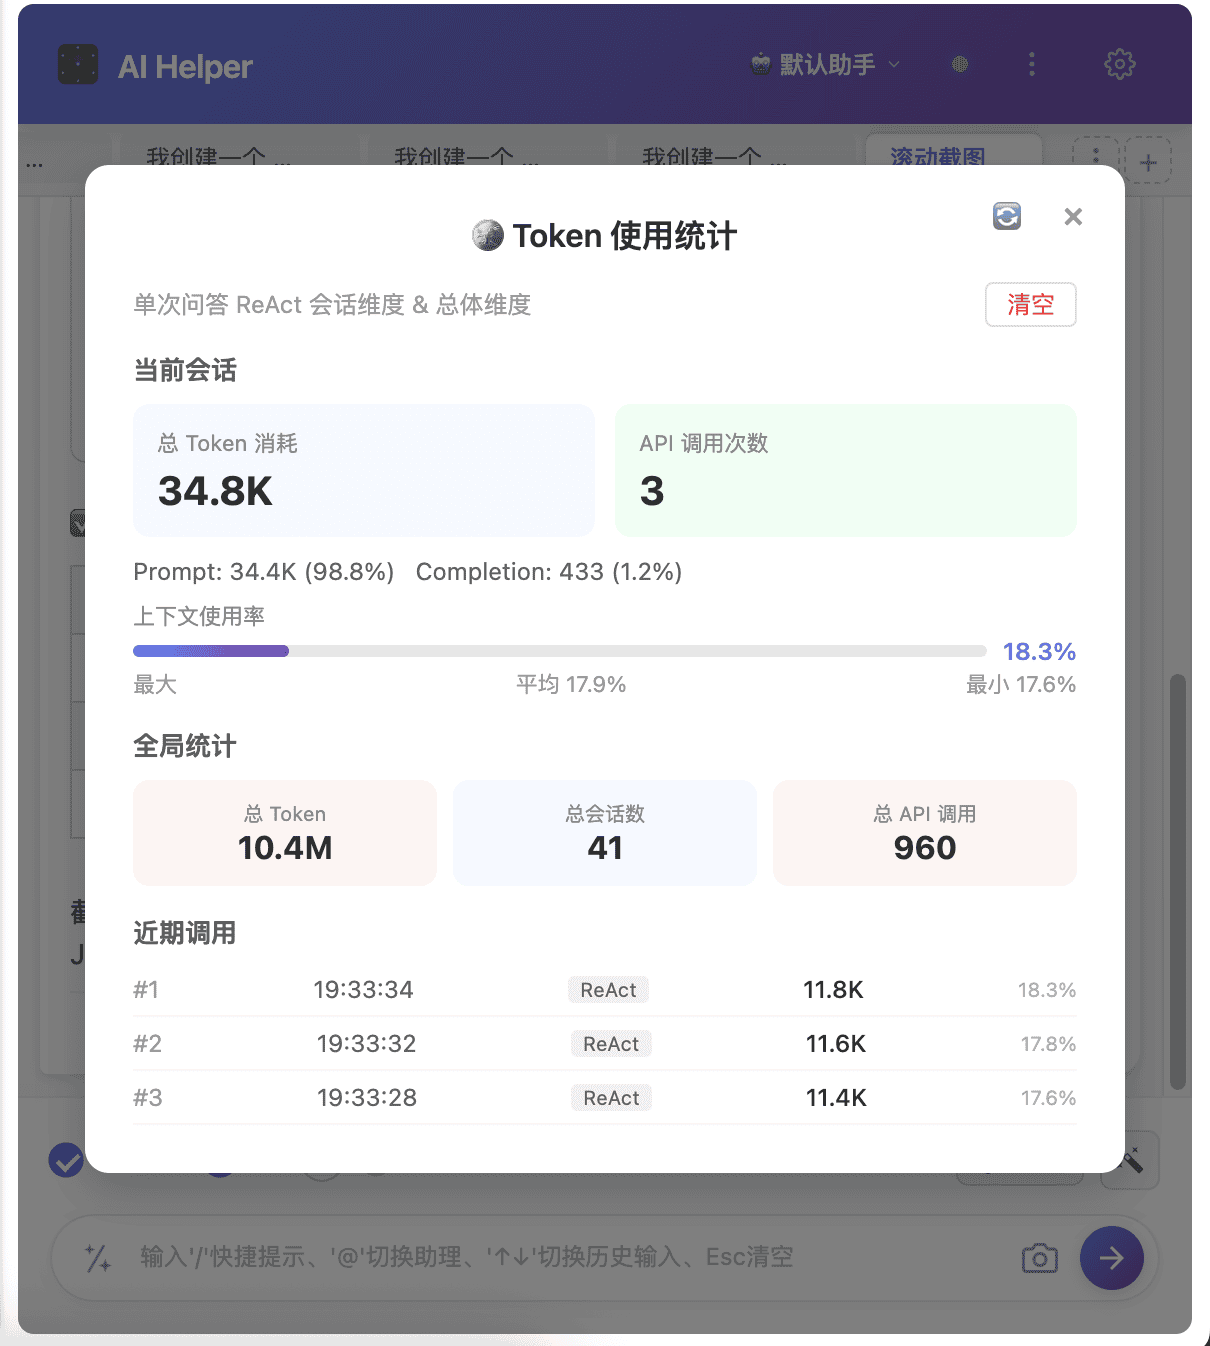This screenshot has height=1346, width=1210.
Task: Click the 总 Token 10.4M card
Action: 285,833
